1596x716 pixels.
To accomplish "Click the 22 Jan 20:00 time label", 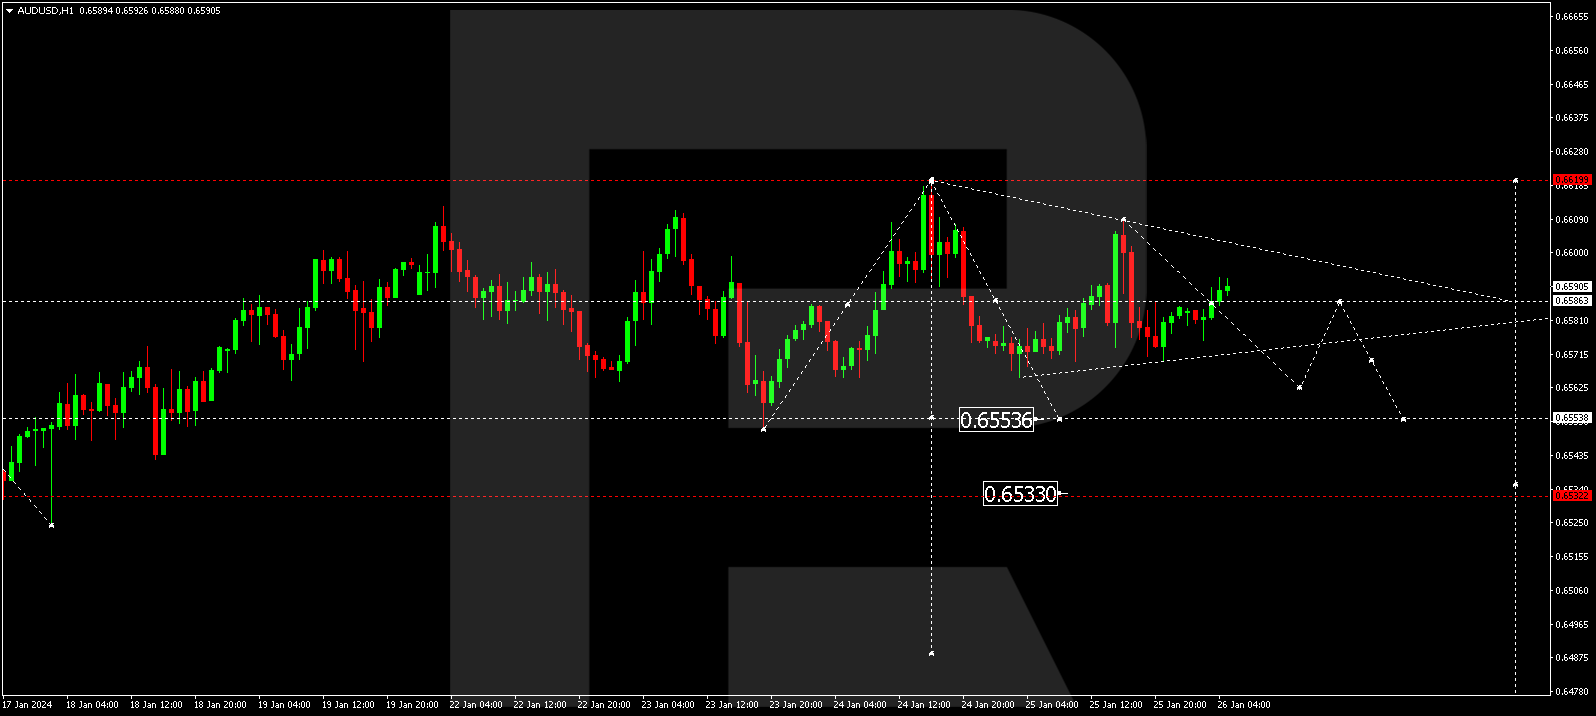I will click(x=604, y=705).
